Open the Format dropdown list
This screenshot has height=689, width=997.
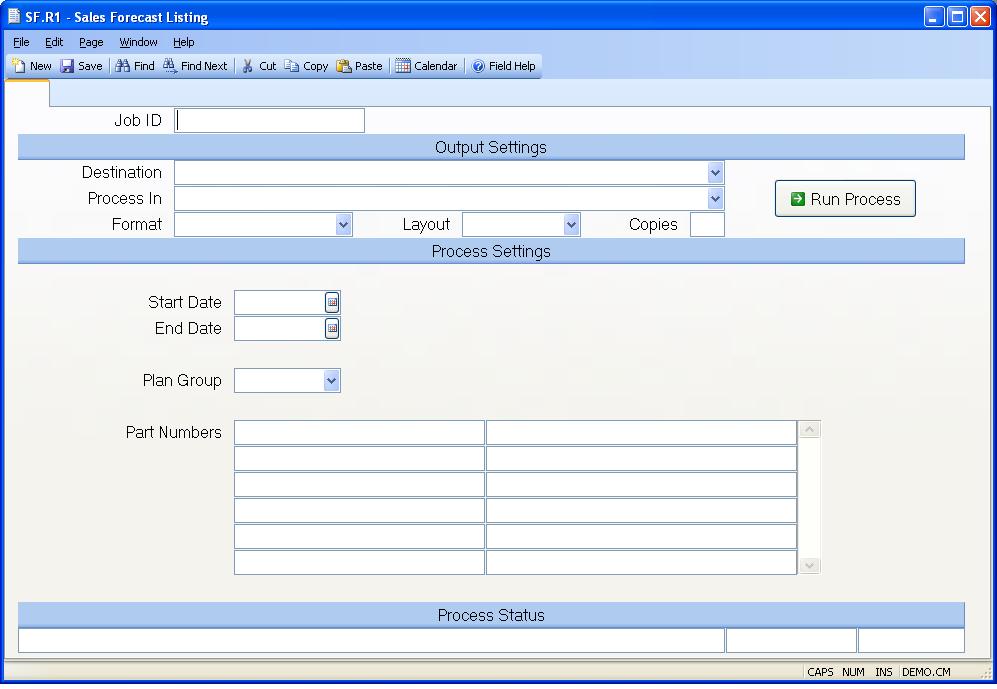[343, 225]
